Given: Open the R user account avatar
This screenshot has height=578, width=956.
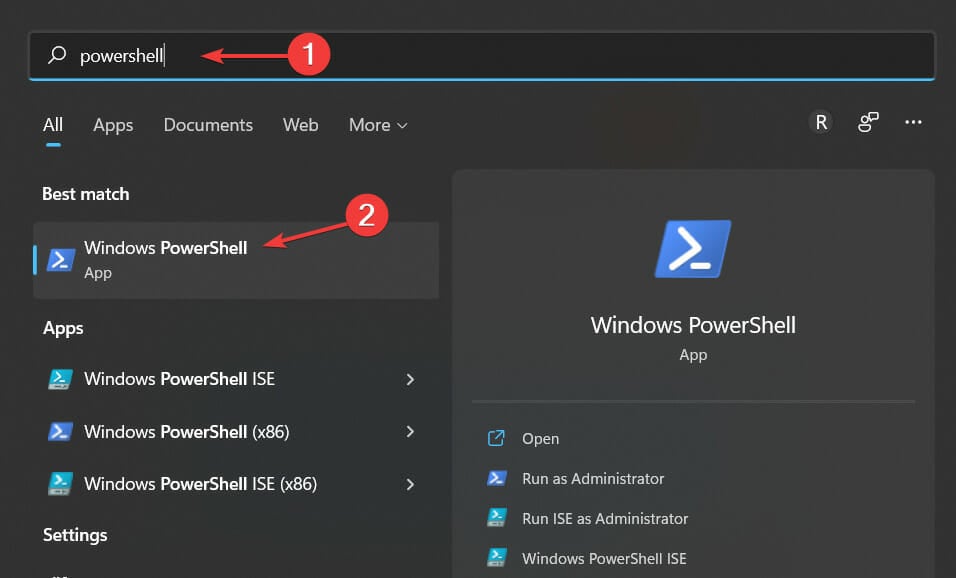Looking at the screenshot, I should [821, 122].
